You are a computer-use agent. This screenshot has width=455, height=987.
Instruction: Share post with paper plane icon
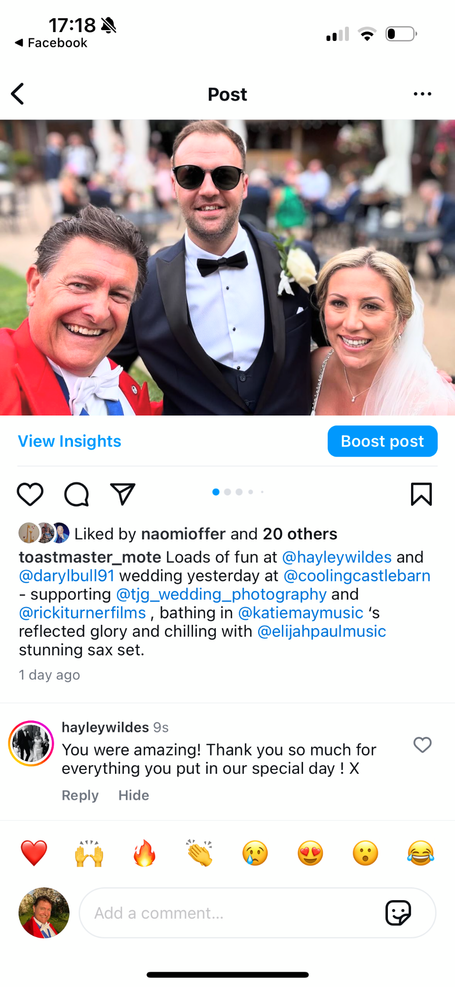[x=123, y=494]
